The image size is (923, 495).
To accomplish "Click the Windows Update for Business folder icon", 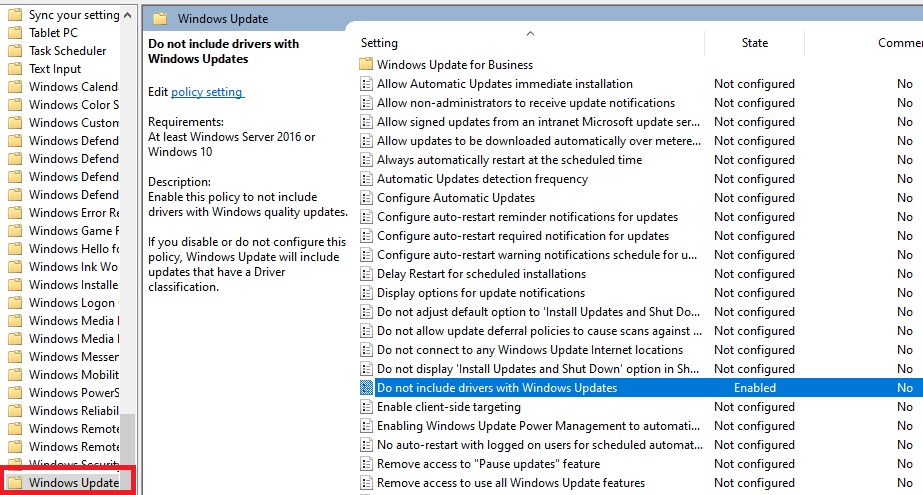I will [x=366, y=64].
